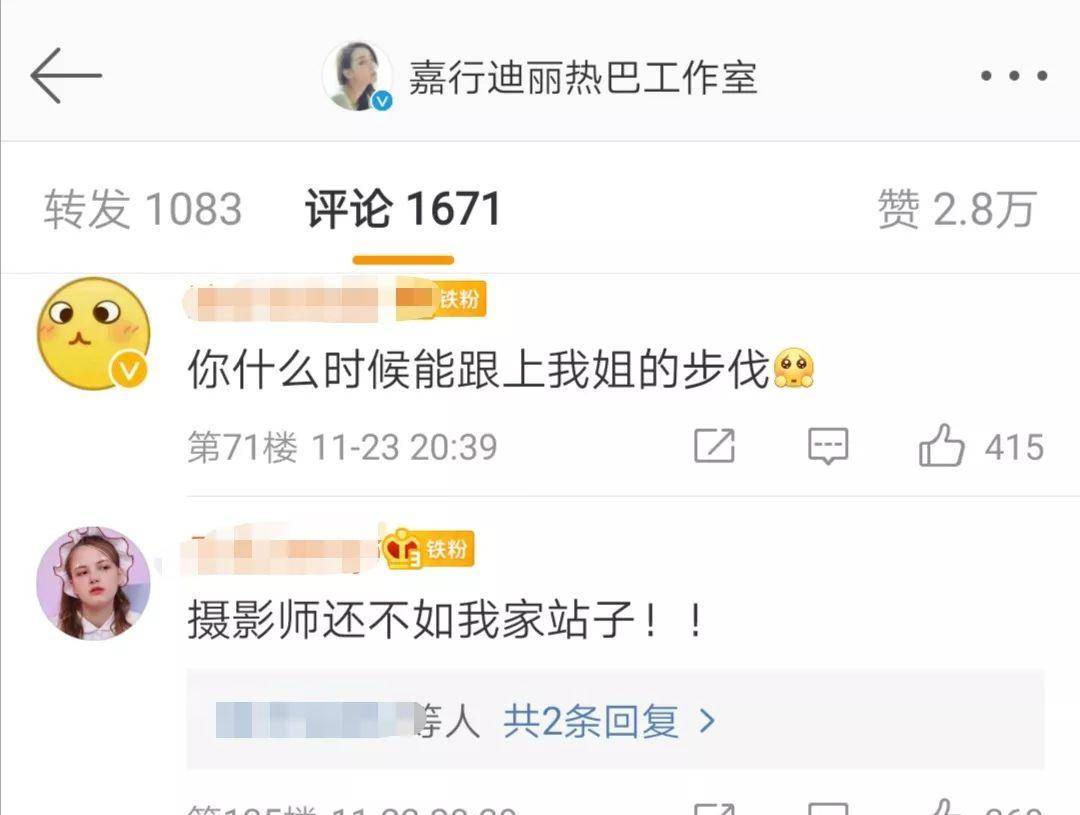Screen dimensions: 1080x815
Task: Tap the back arrow icon
Action: pyautogui.click(x=66, y=75)
